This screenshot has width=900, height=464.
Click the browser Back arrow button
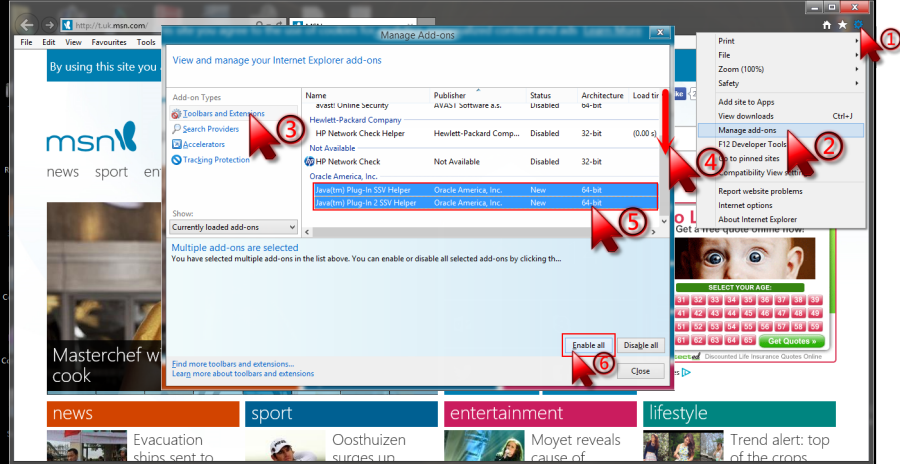(x=26, y=25)
